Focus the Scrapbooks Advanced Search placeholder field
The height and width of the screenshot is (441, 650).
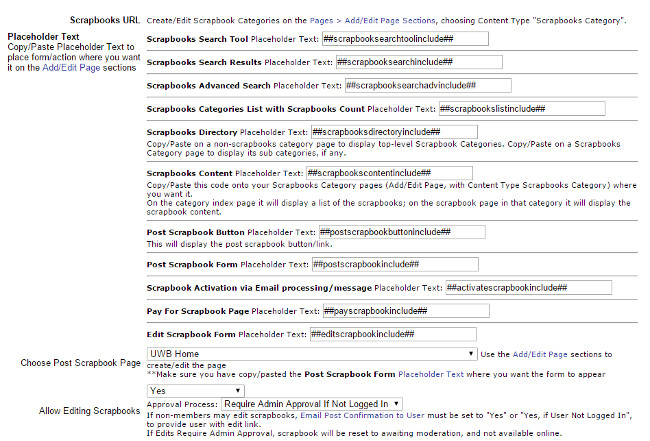(413, 86)
